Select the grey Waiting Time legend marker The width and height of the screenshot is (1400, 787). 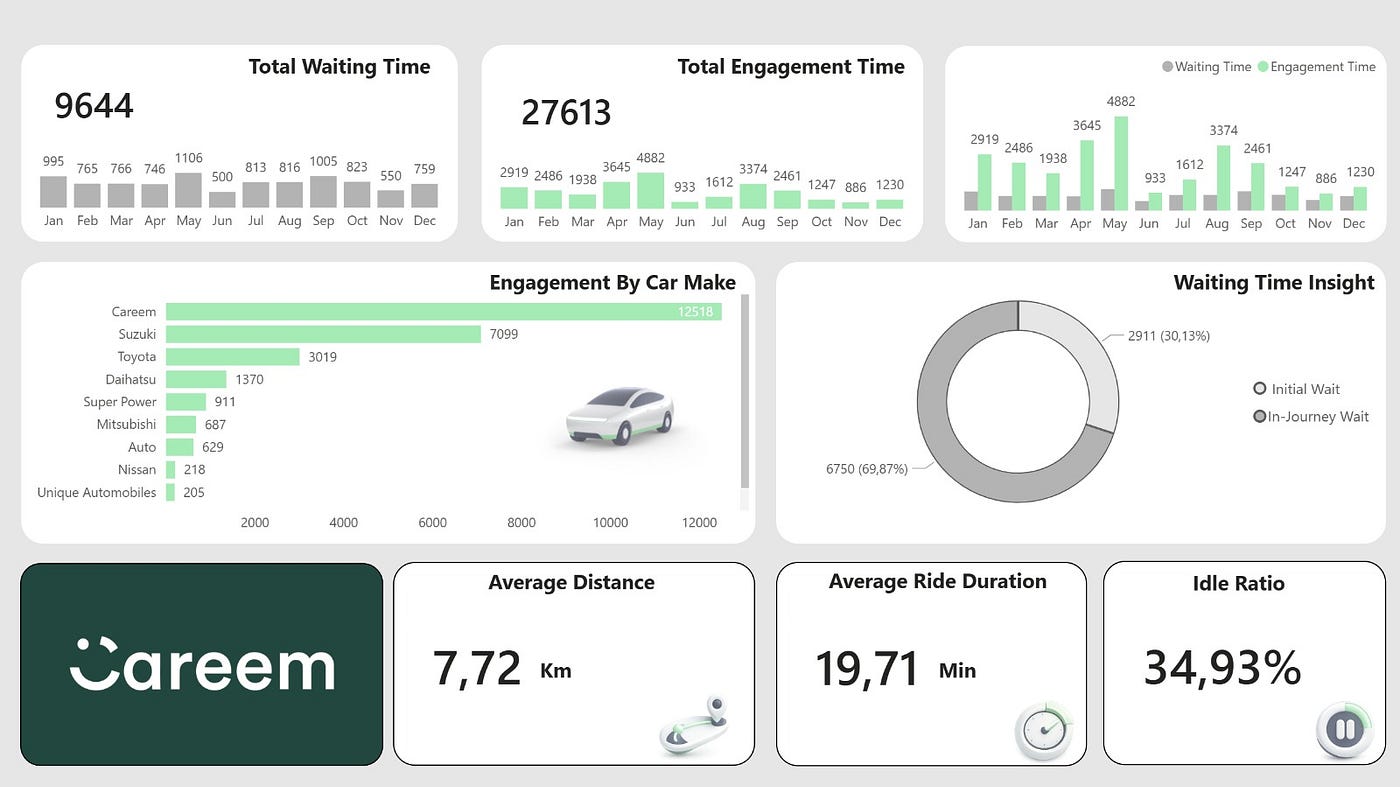[x=1167, y=67]
